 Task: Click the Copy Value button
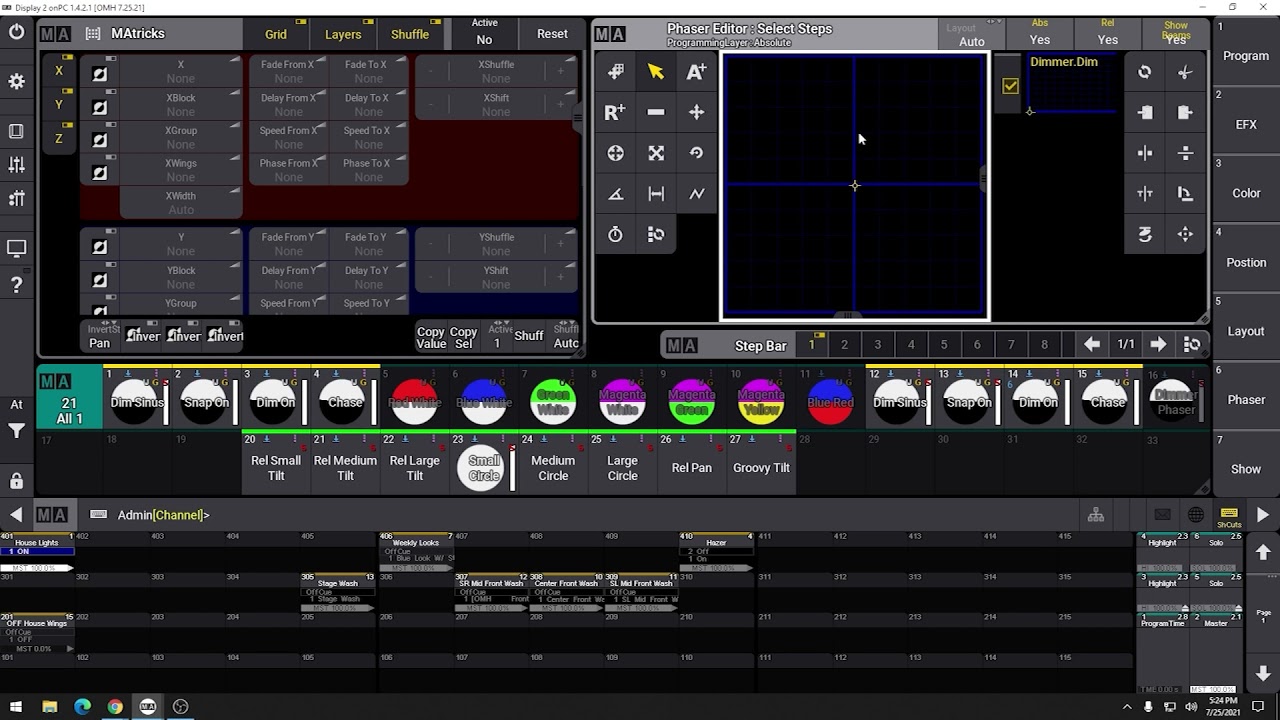point(431,337)
